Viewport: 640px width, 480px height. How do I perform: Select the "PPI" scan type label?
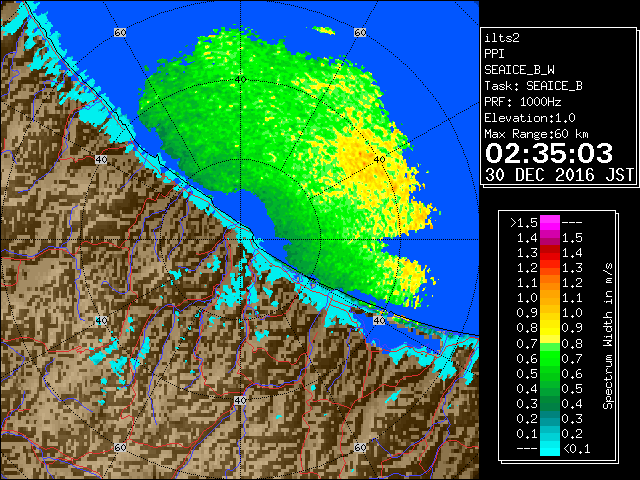(x=494, y=54)
